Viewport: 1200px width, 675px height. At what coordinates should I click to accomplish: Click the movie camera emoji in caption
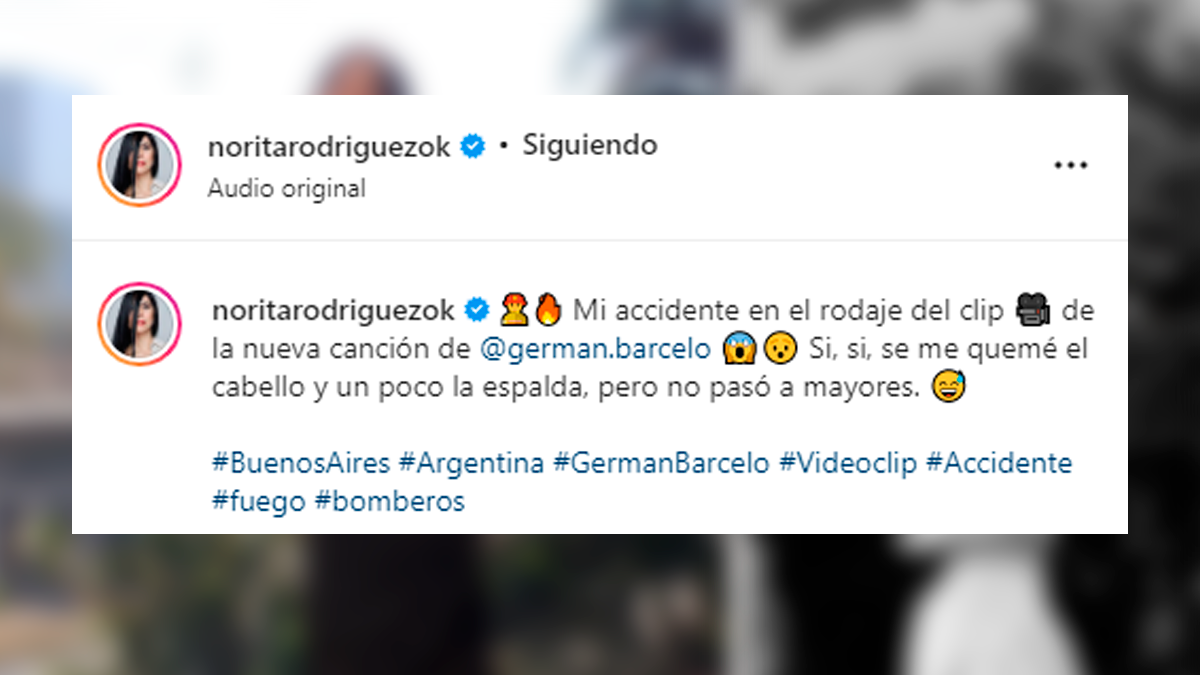tap(1031, 311)
